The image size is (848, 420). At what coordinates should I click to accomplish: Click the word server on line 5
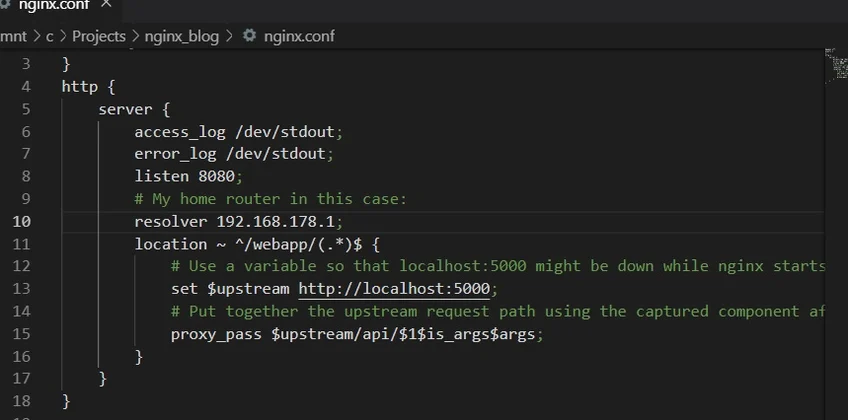[124, 109]
